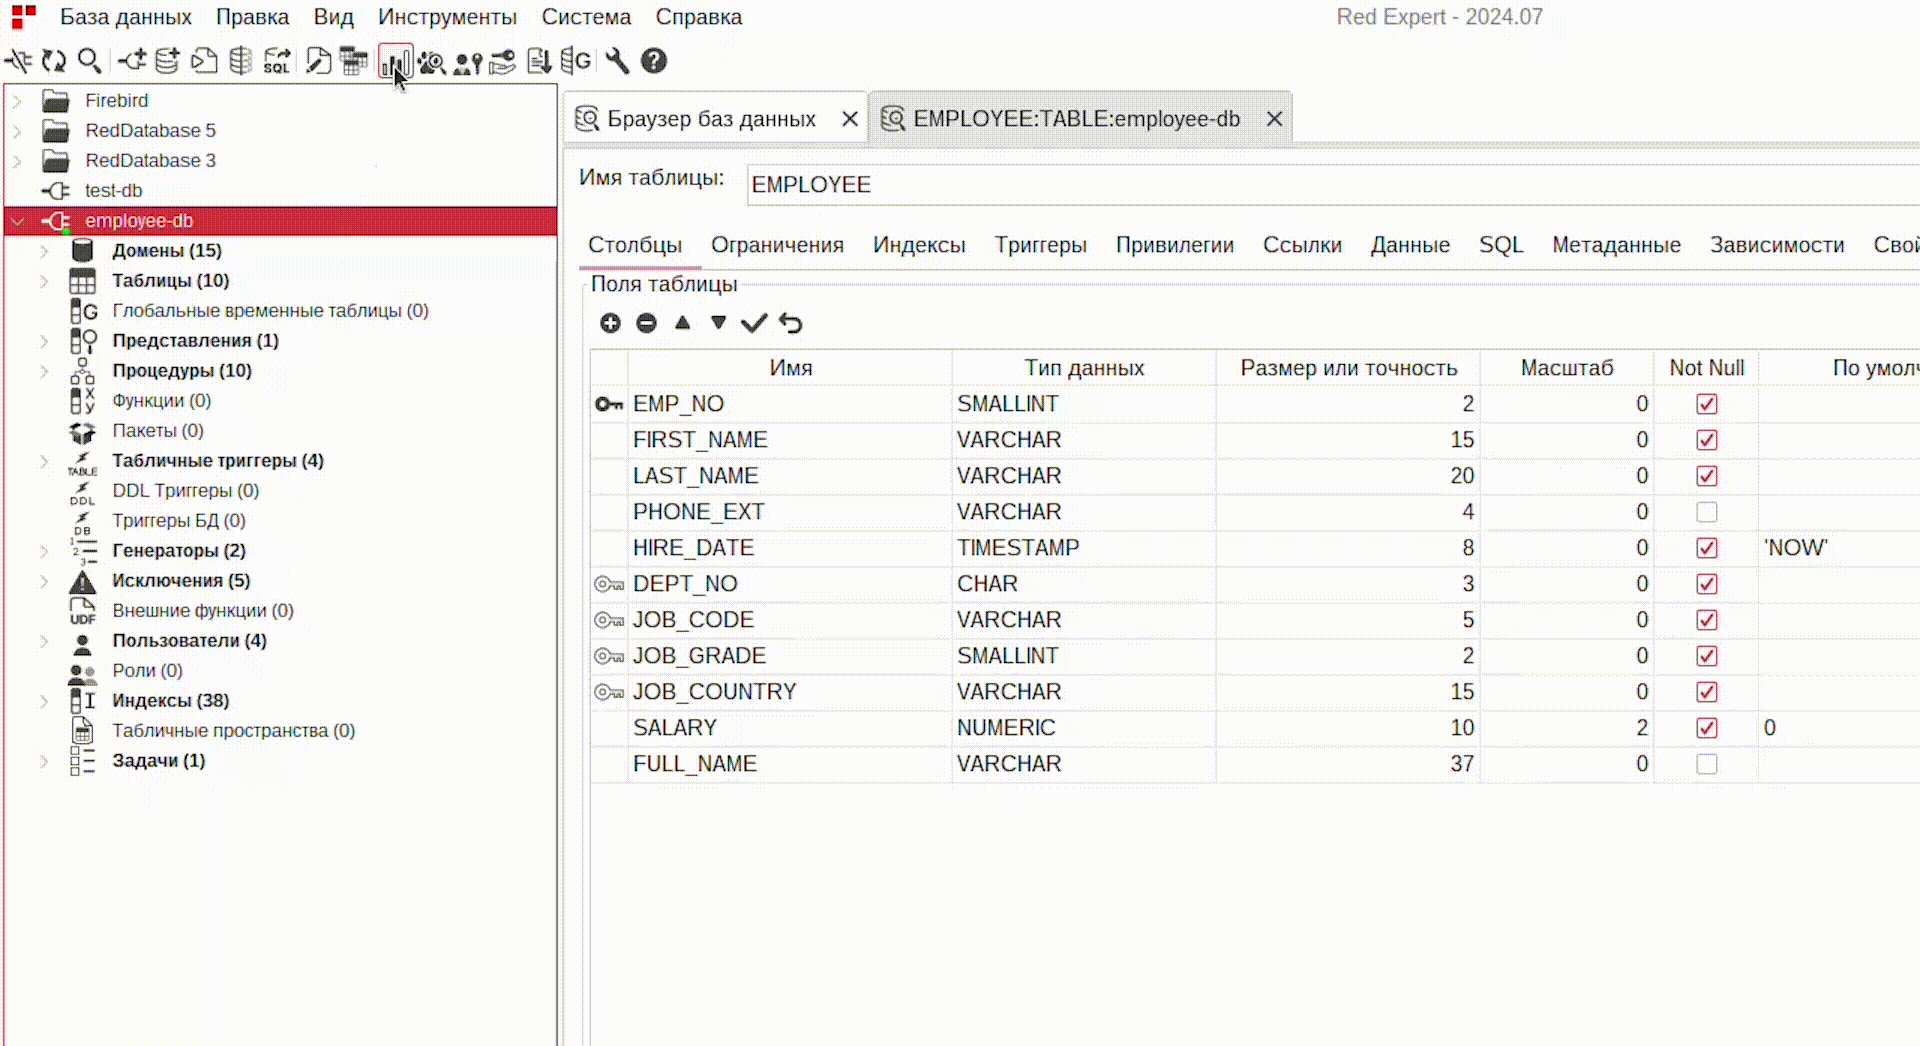The width and height of the screenshot is (1920, 1046).
Task: Close the EMPLOYEE:TABLE:employee-db tab
Action: coord(1274,119)
